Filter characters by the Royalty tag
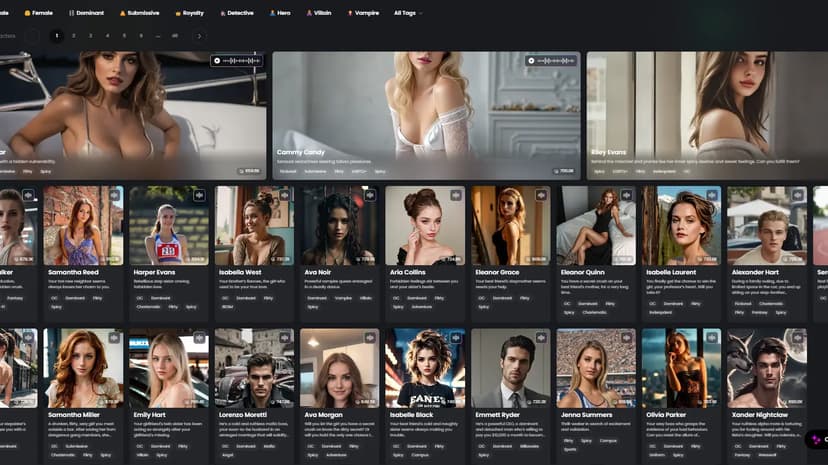 click(190, 13)
